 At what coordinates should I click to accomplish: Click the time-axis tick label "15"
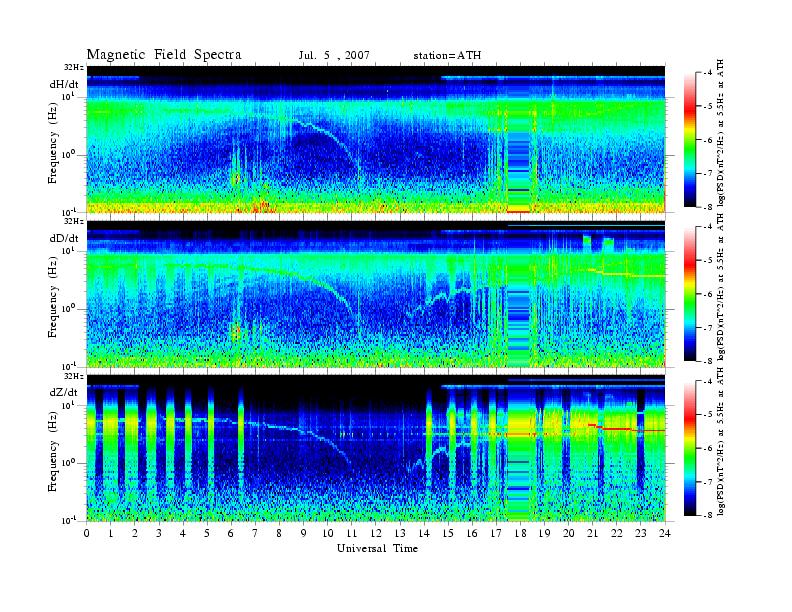448,533
